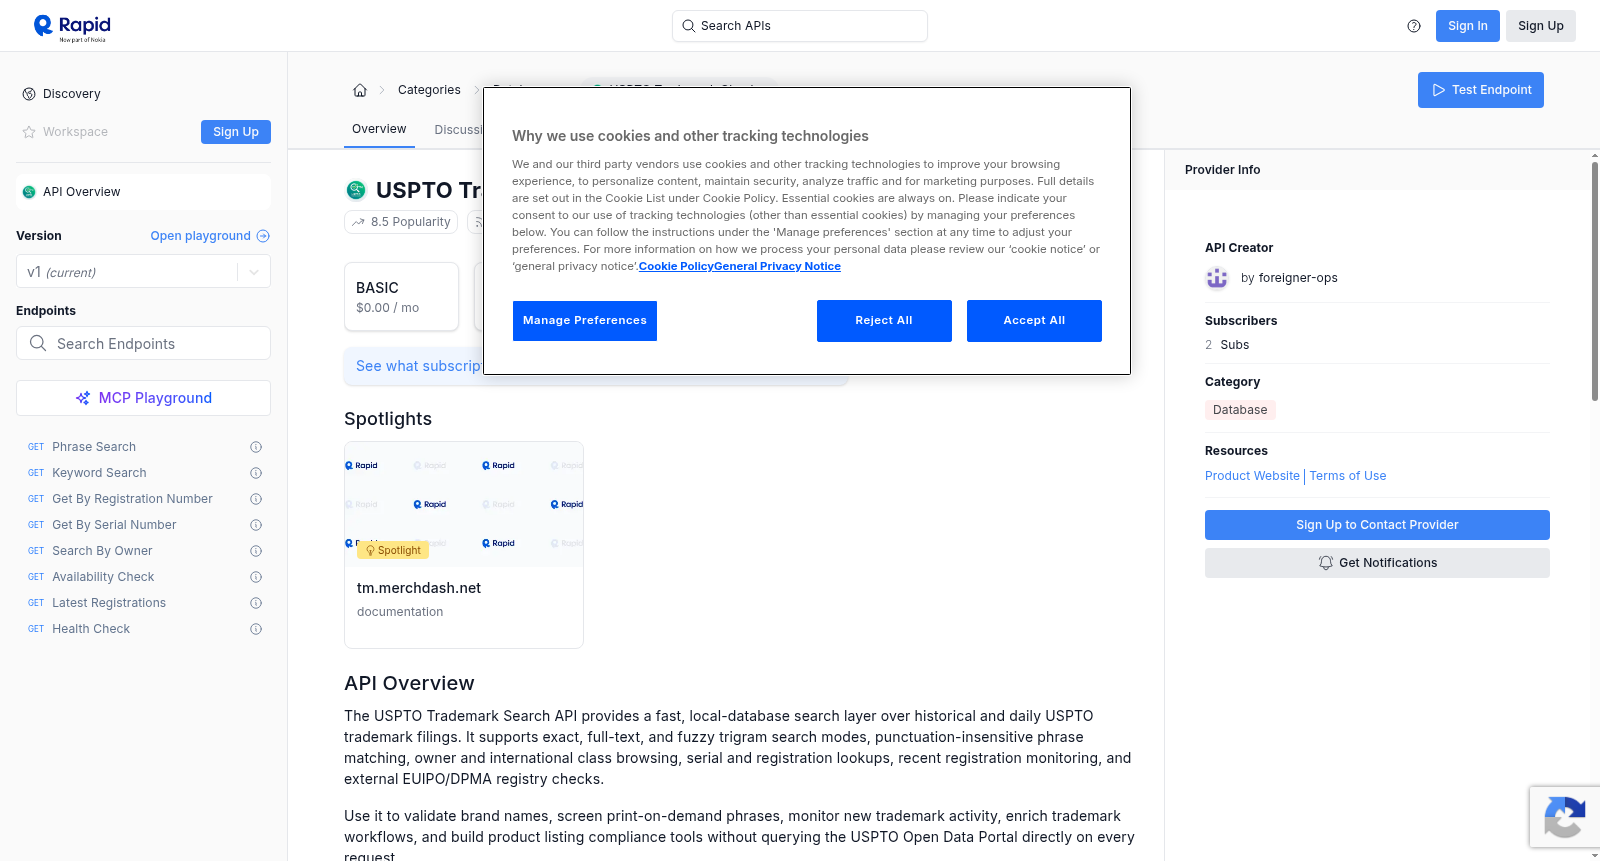This screenshot has width=1600, height=861.
Task: Go to home breadcrumb icon
Action: (360, 90)
